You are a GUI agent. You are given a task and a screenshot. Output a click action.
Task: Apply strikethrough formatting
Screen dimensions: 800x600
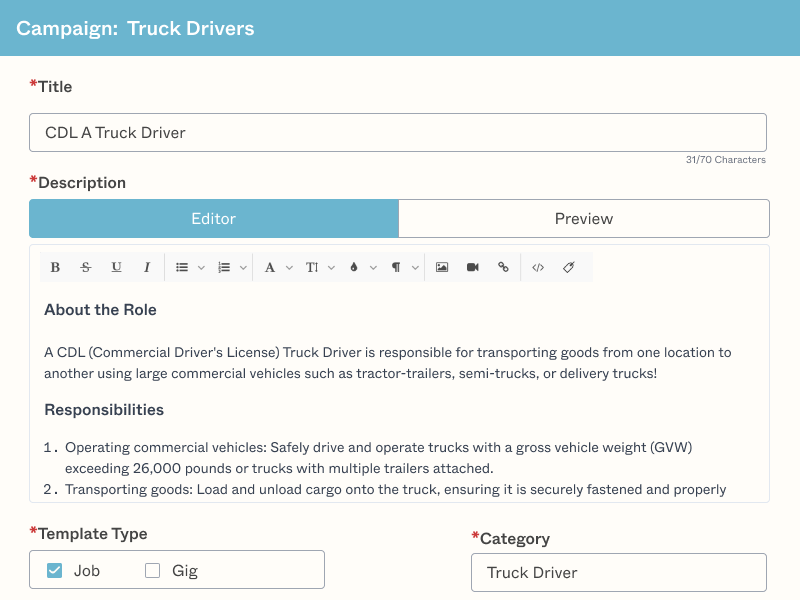pyautogui.click(x=86, y=267)
